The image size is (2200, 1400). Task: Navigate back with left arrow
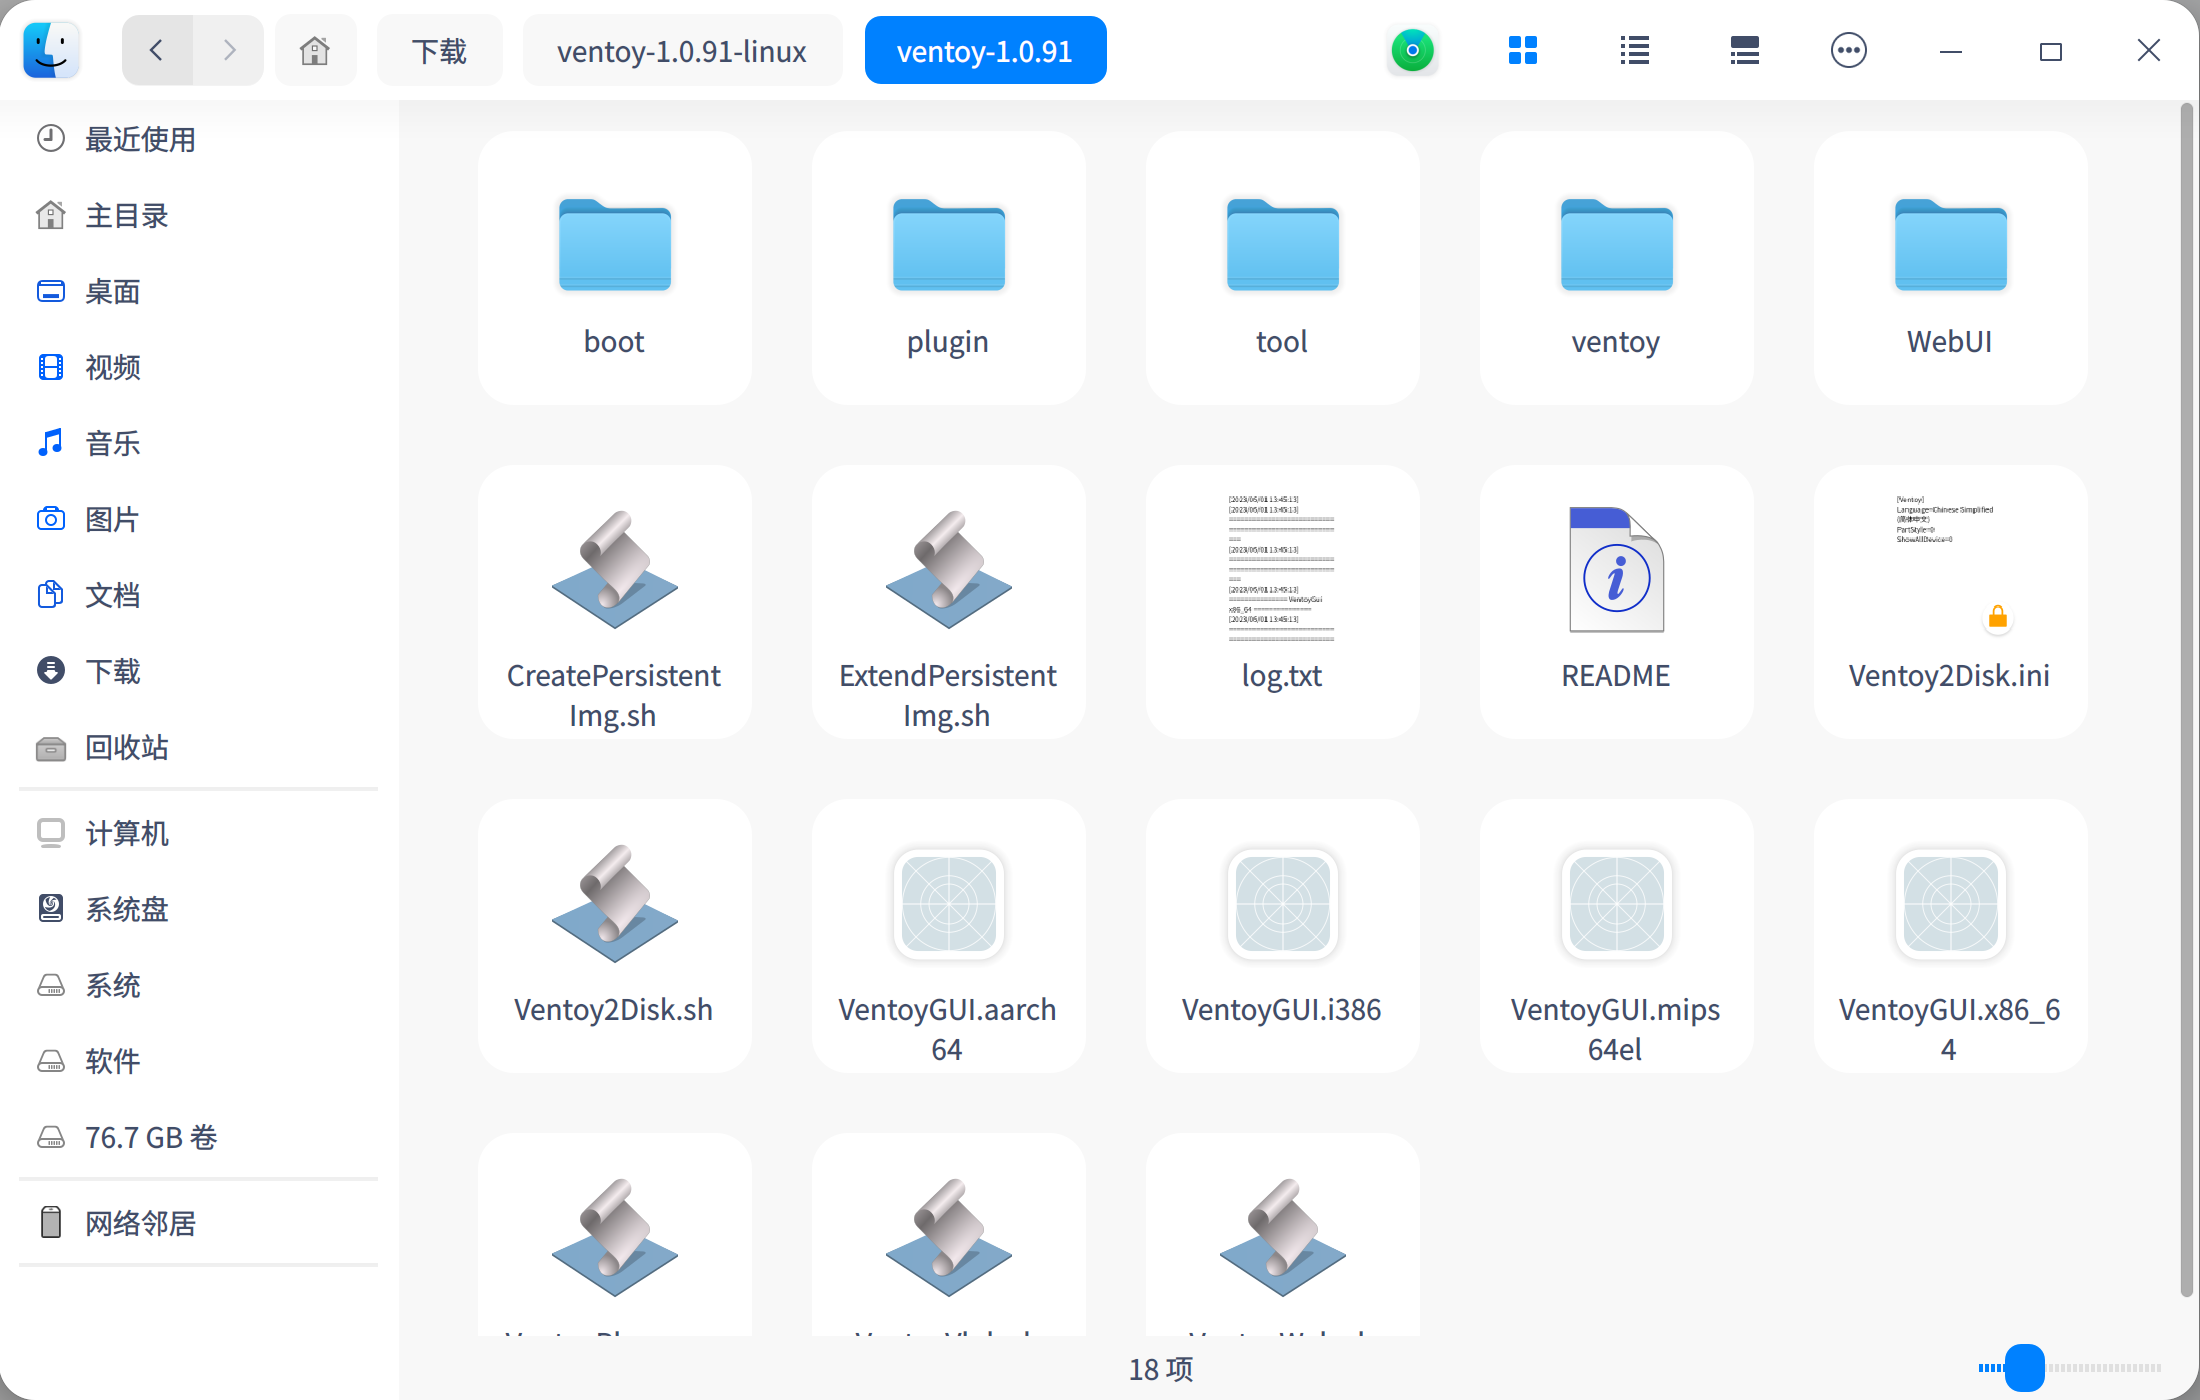[157, 50]
